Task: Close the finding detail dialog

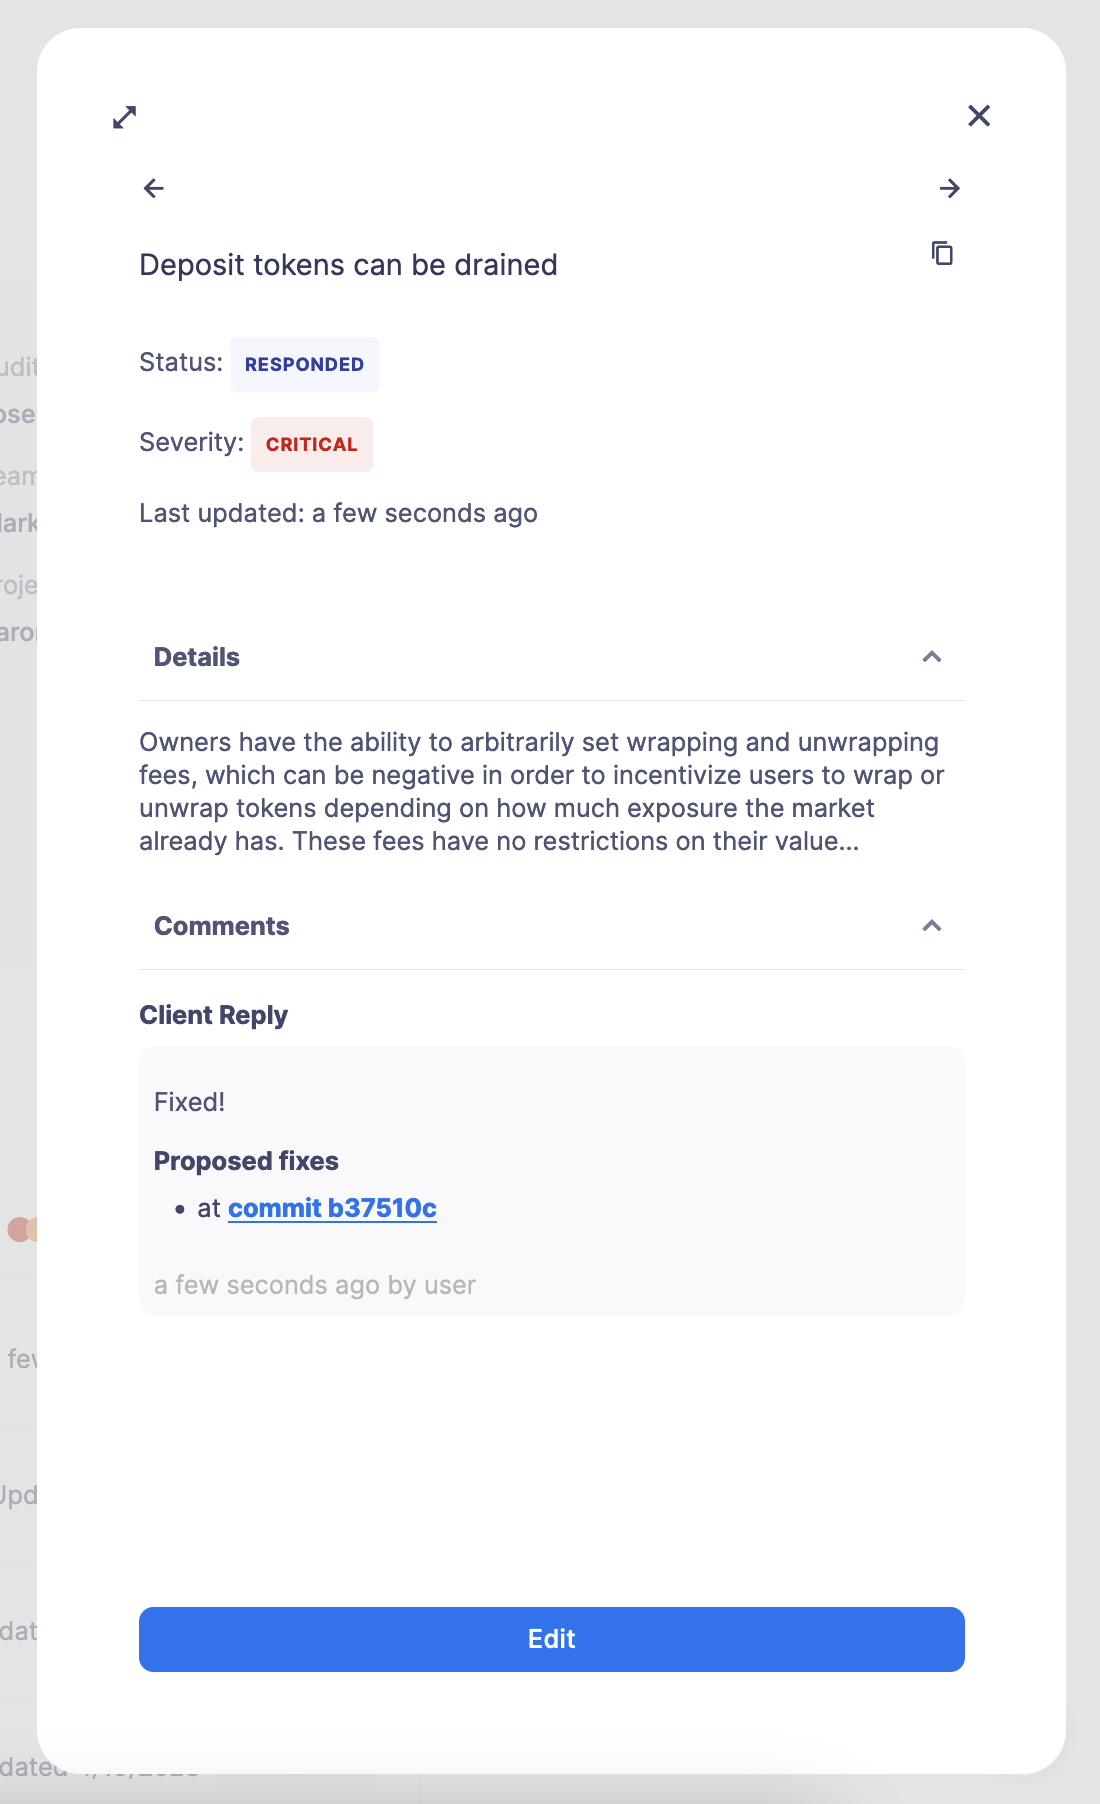Action: click(978, 115)
